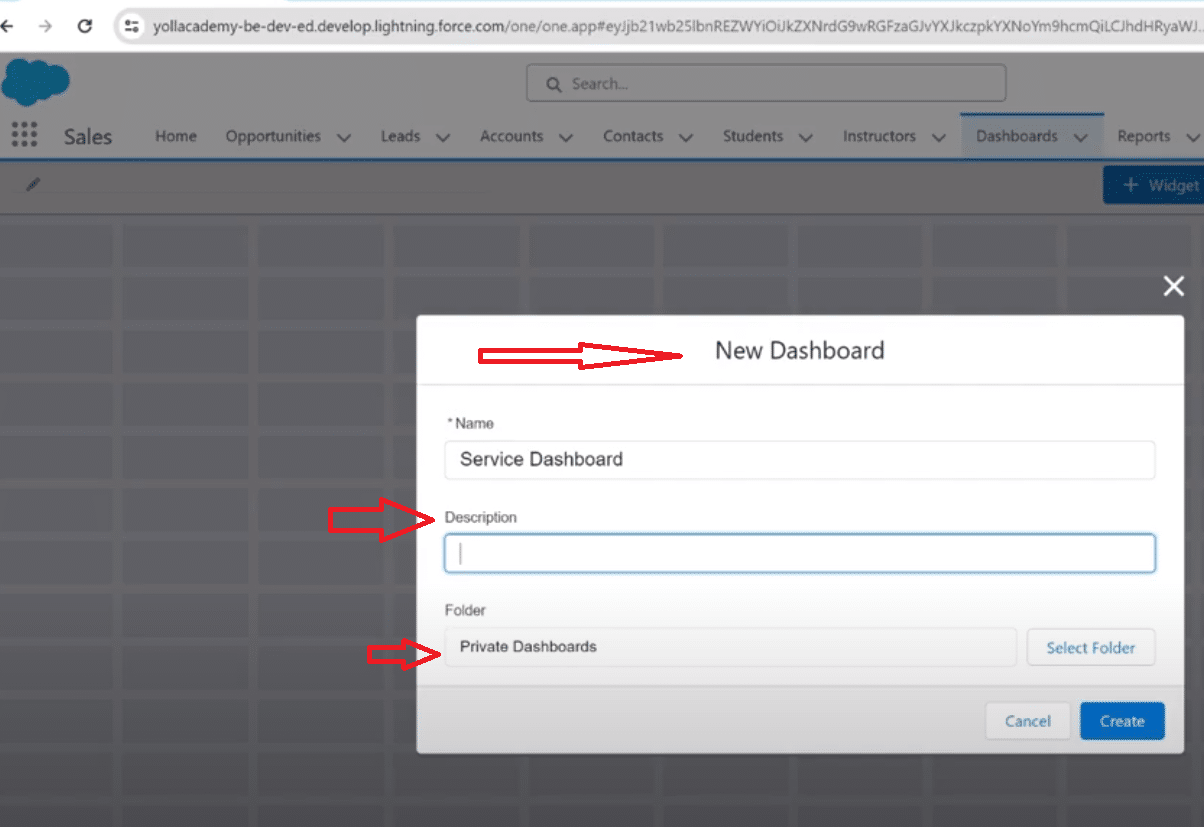The height and width of the screenshot is (827, 1204).
Task: Go forward in browser history
Action: tap(45, 26)
